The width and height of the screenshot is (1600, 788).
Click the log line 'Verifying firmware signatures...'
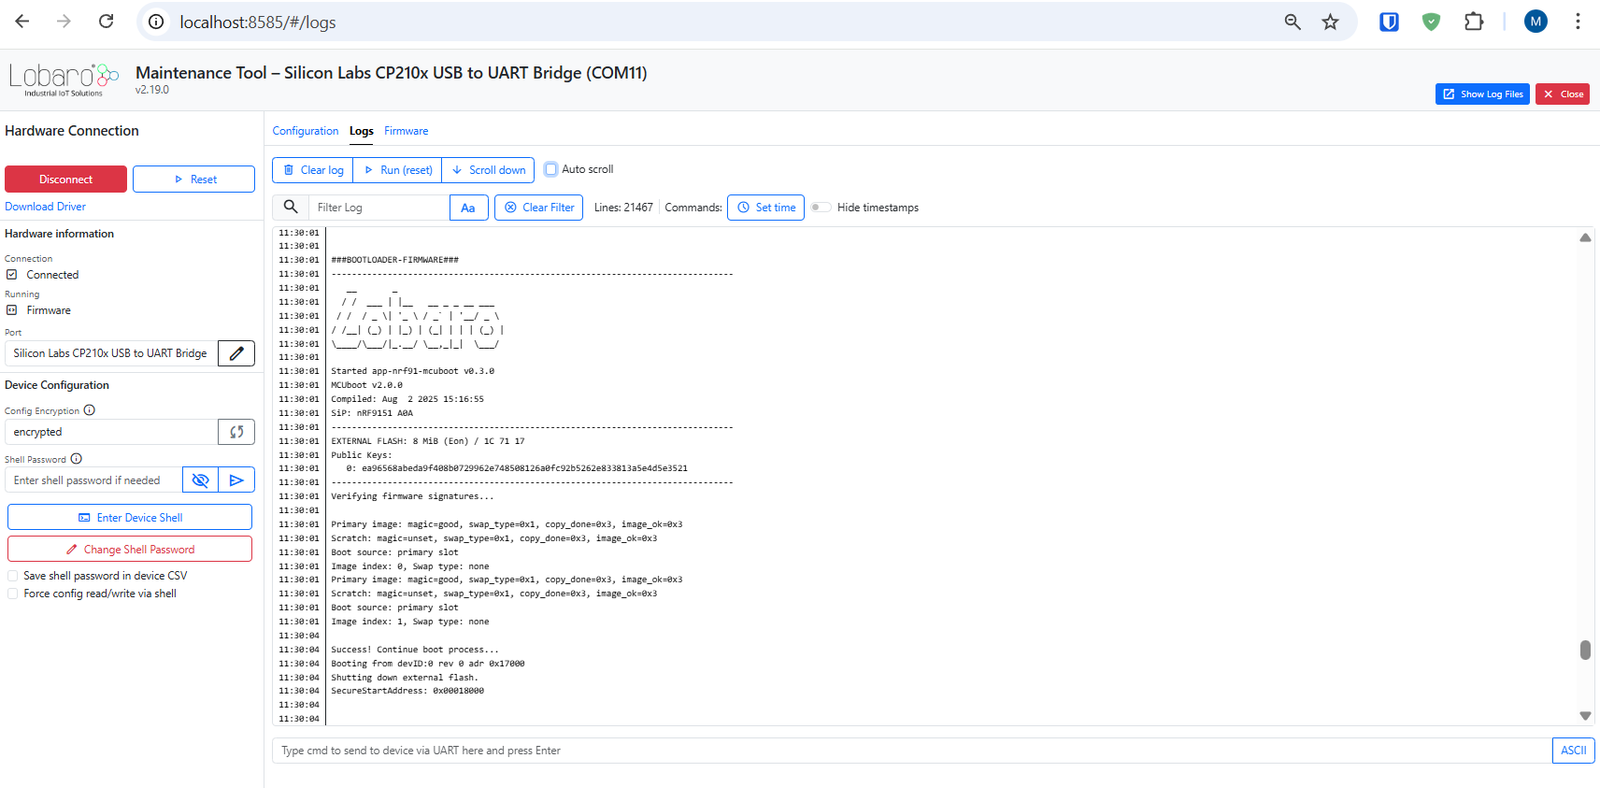(x=412, y=496)
